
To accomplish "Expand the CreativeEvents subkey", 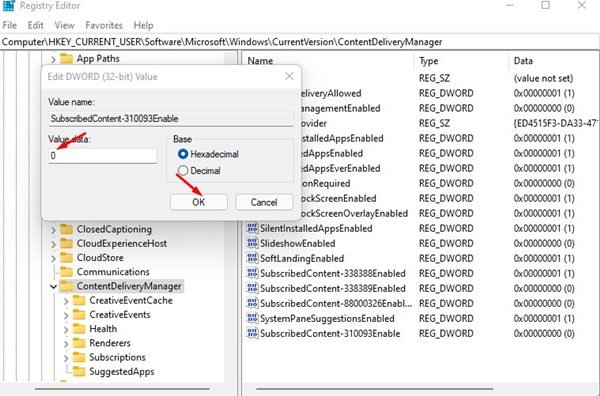I will point(66,315).
